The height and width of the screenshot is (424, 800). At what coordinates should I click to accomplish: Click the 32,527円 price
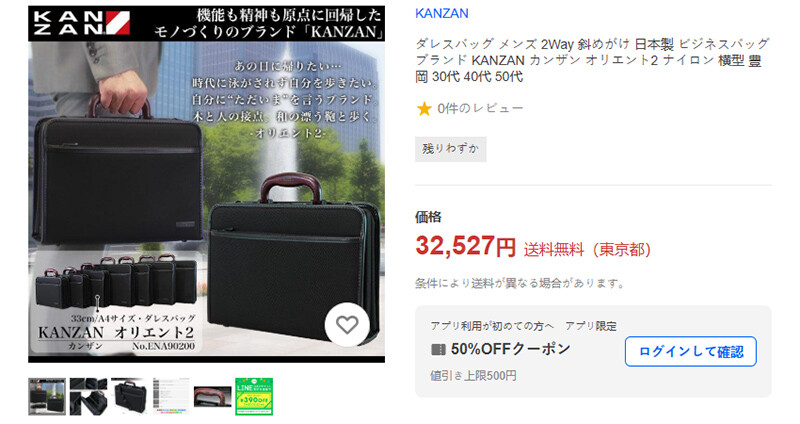pos(465,246)
